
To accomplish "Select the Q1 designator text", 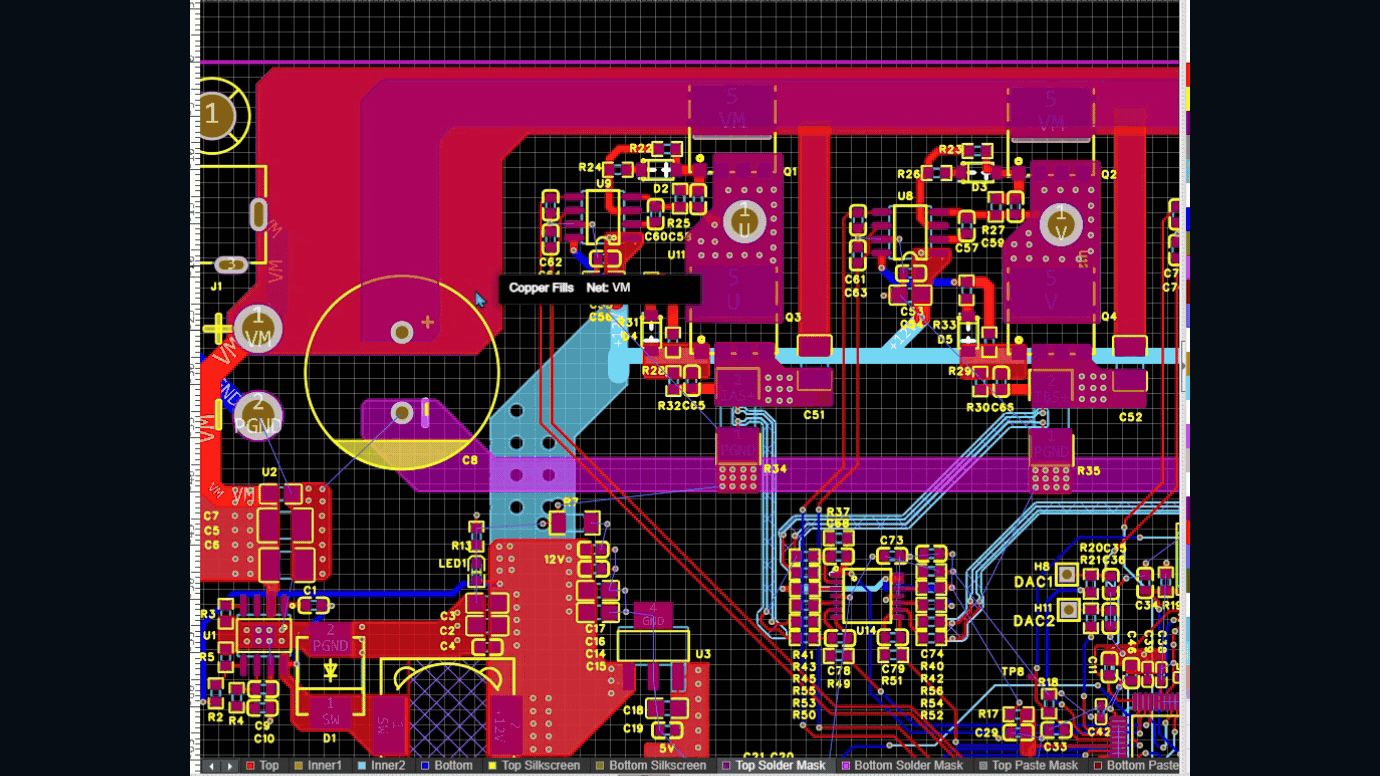I will click(790, 172).
